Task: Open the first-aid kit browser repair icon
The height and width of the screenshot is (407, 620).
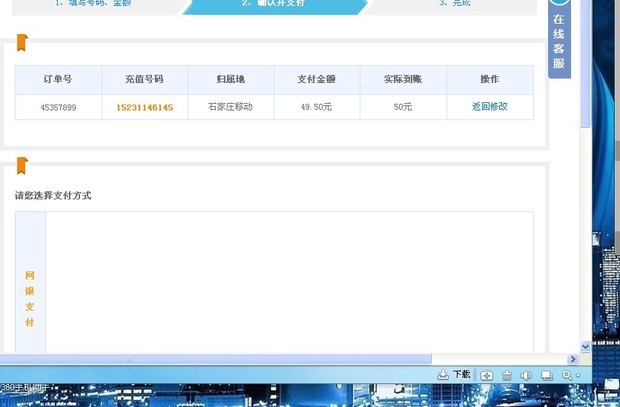Action: (x=487, y=375)
